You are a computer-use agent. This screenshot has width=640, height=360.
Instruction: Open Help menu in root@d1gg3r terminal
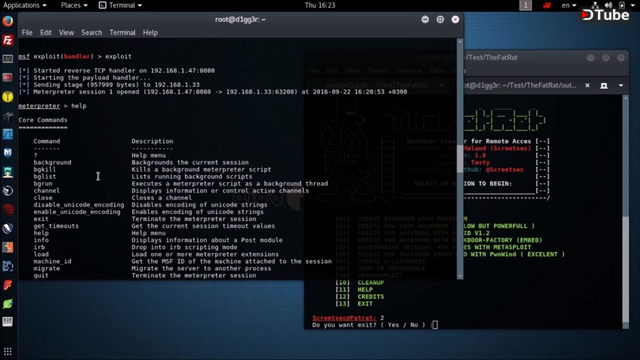(150, 33)
